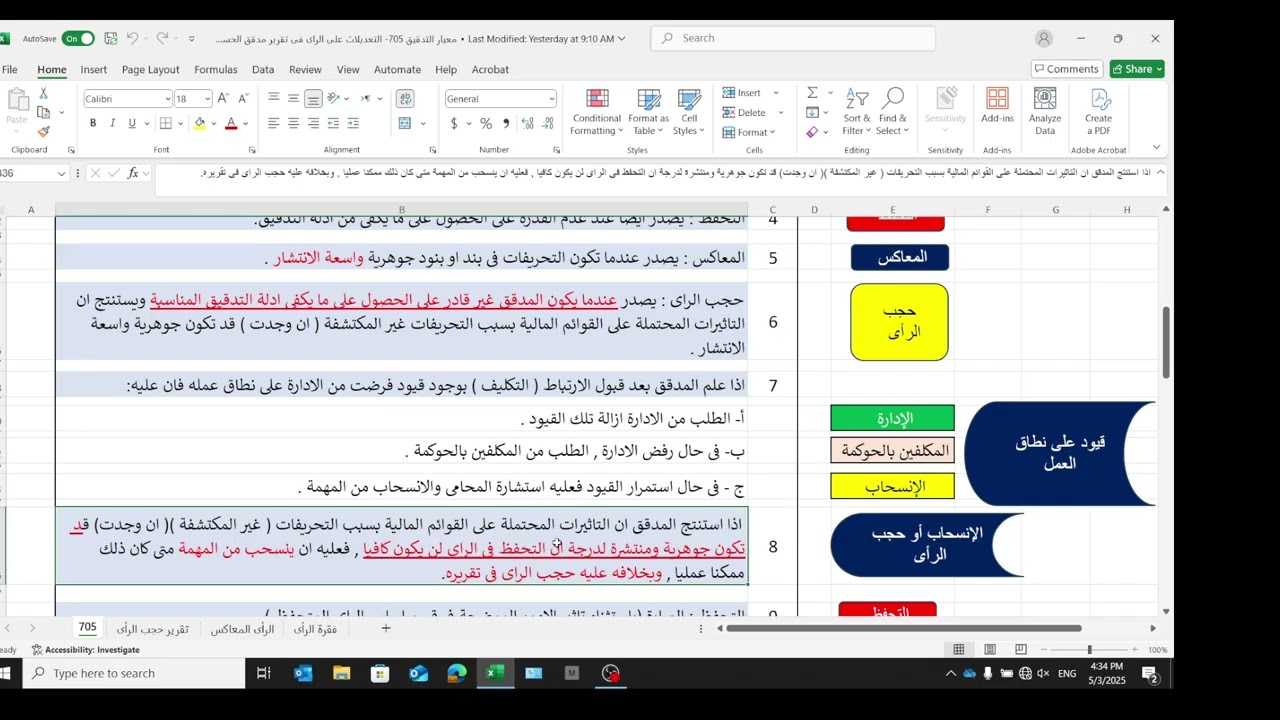The image size is (1280, 720).
Task: Toggle the AutoSave switch
Action: click(x=78, y=38)
